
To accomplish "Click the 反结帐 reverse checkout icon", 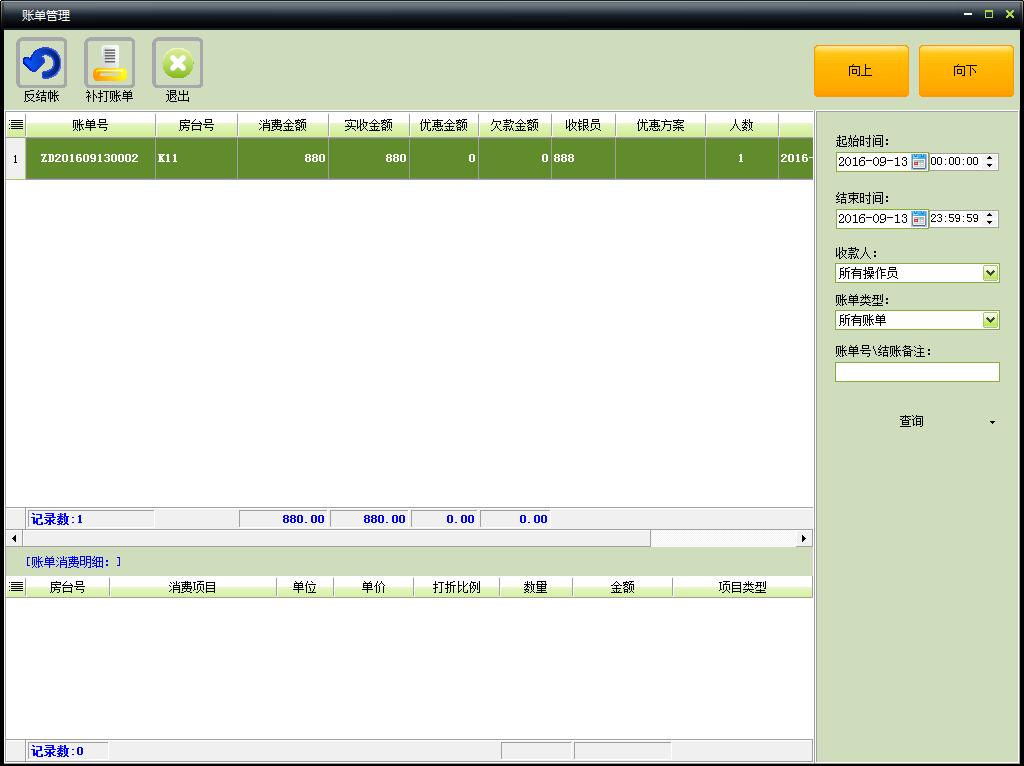I will 41,63.
